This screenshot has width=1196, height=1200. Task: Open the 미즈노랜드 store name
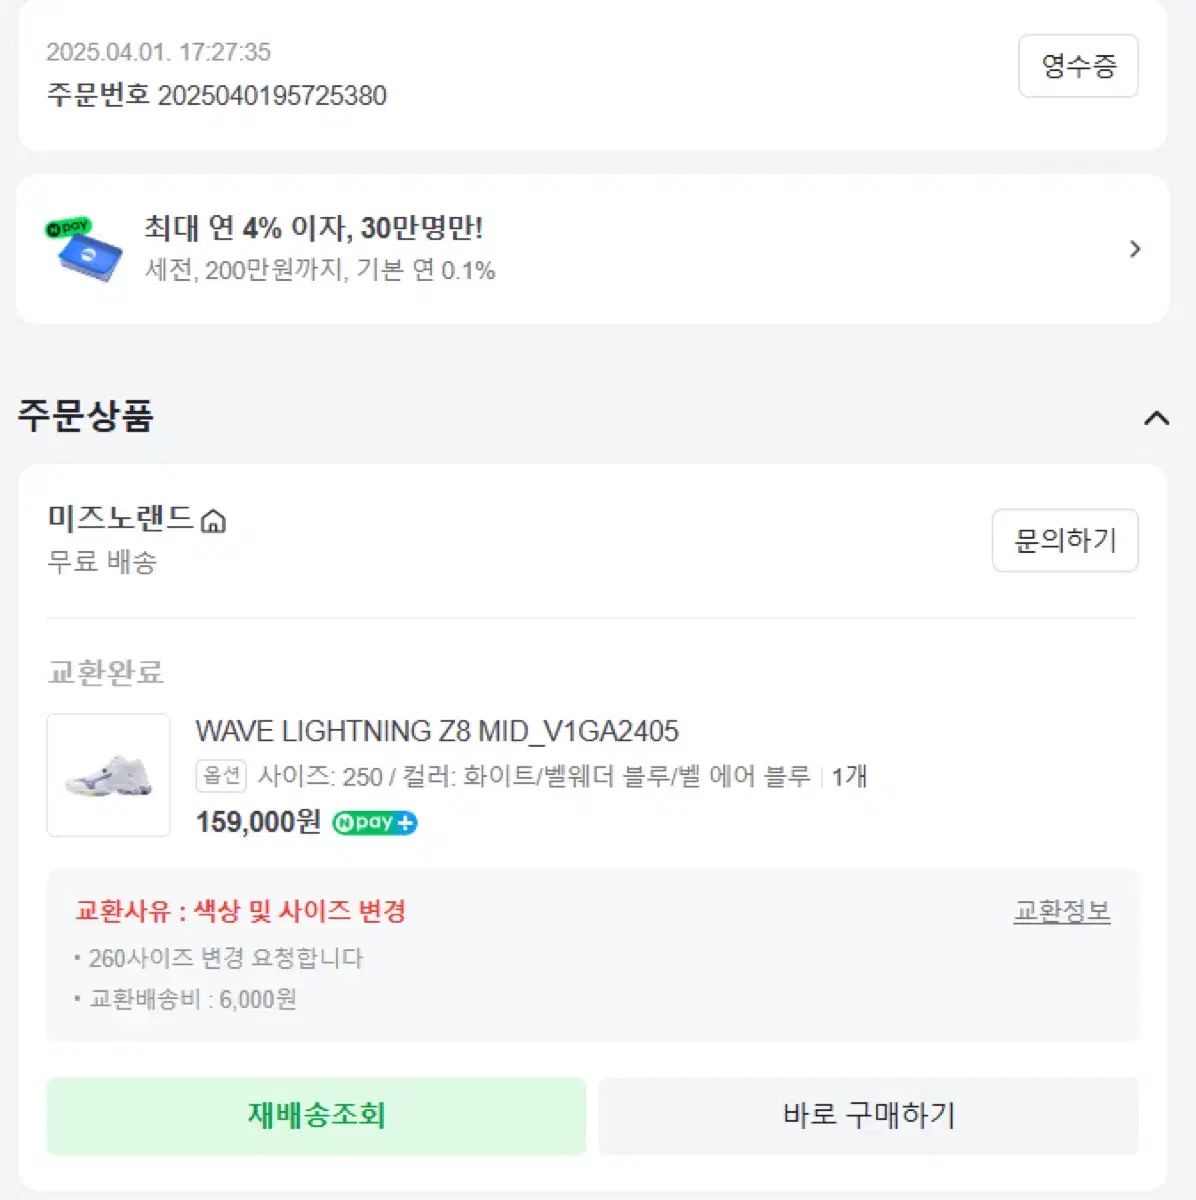pos(120,518)
